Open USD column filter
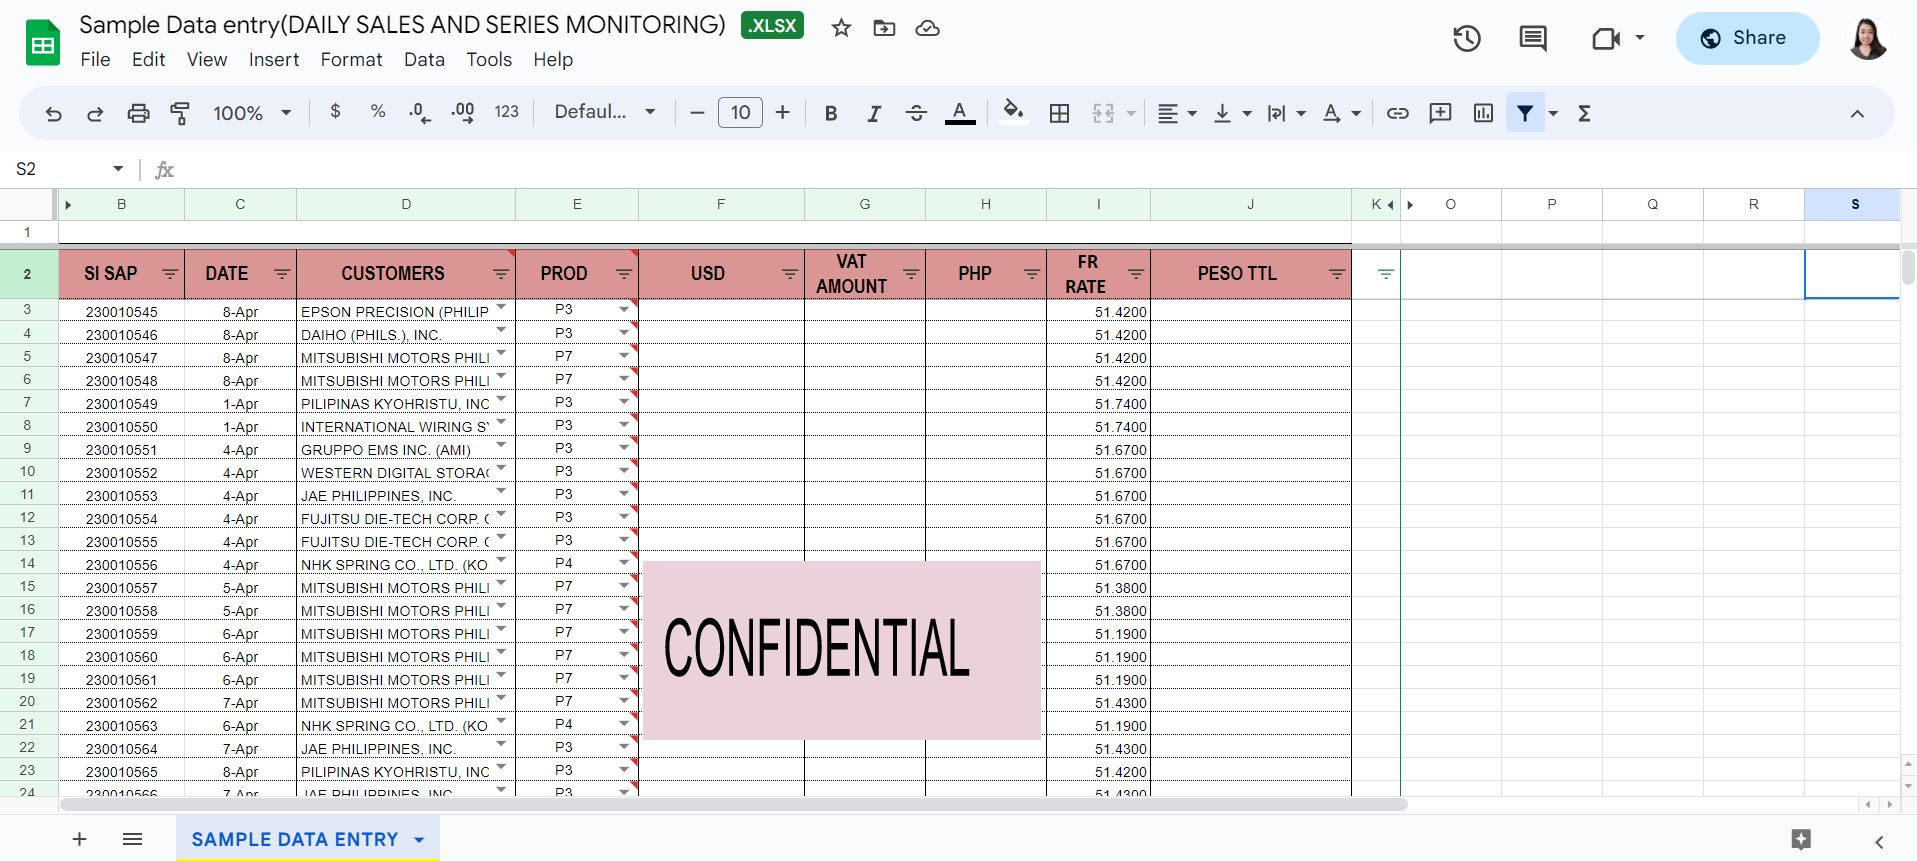Screen dimensions: 1917x861 point(790,274)
